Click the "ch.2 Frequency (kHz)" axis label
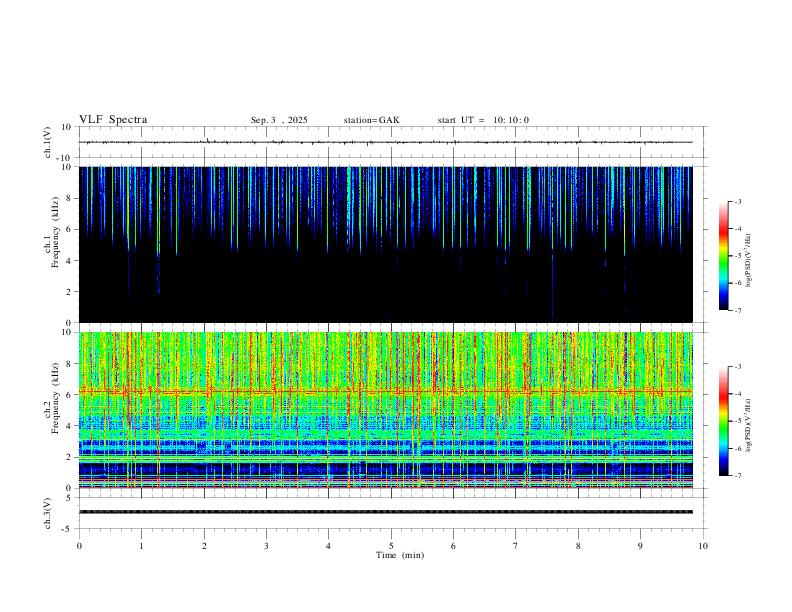The height and width of the screenshot is (612, 792). click(51, 398)
